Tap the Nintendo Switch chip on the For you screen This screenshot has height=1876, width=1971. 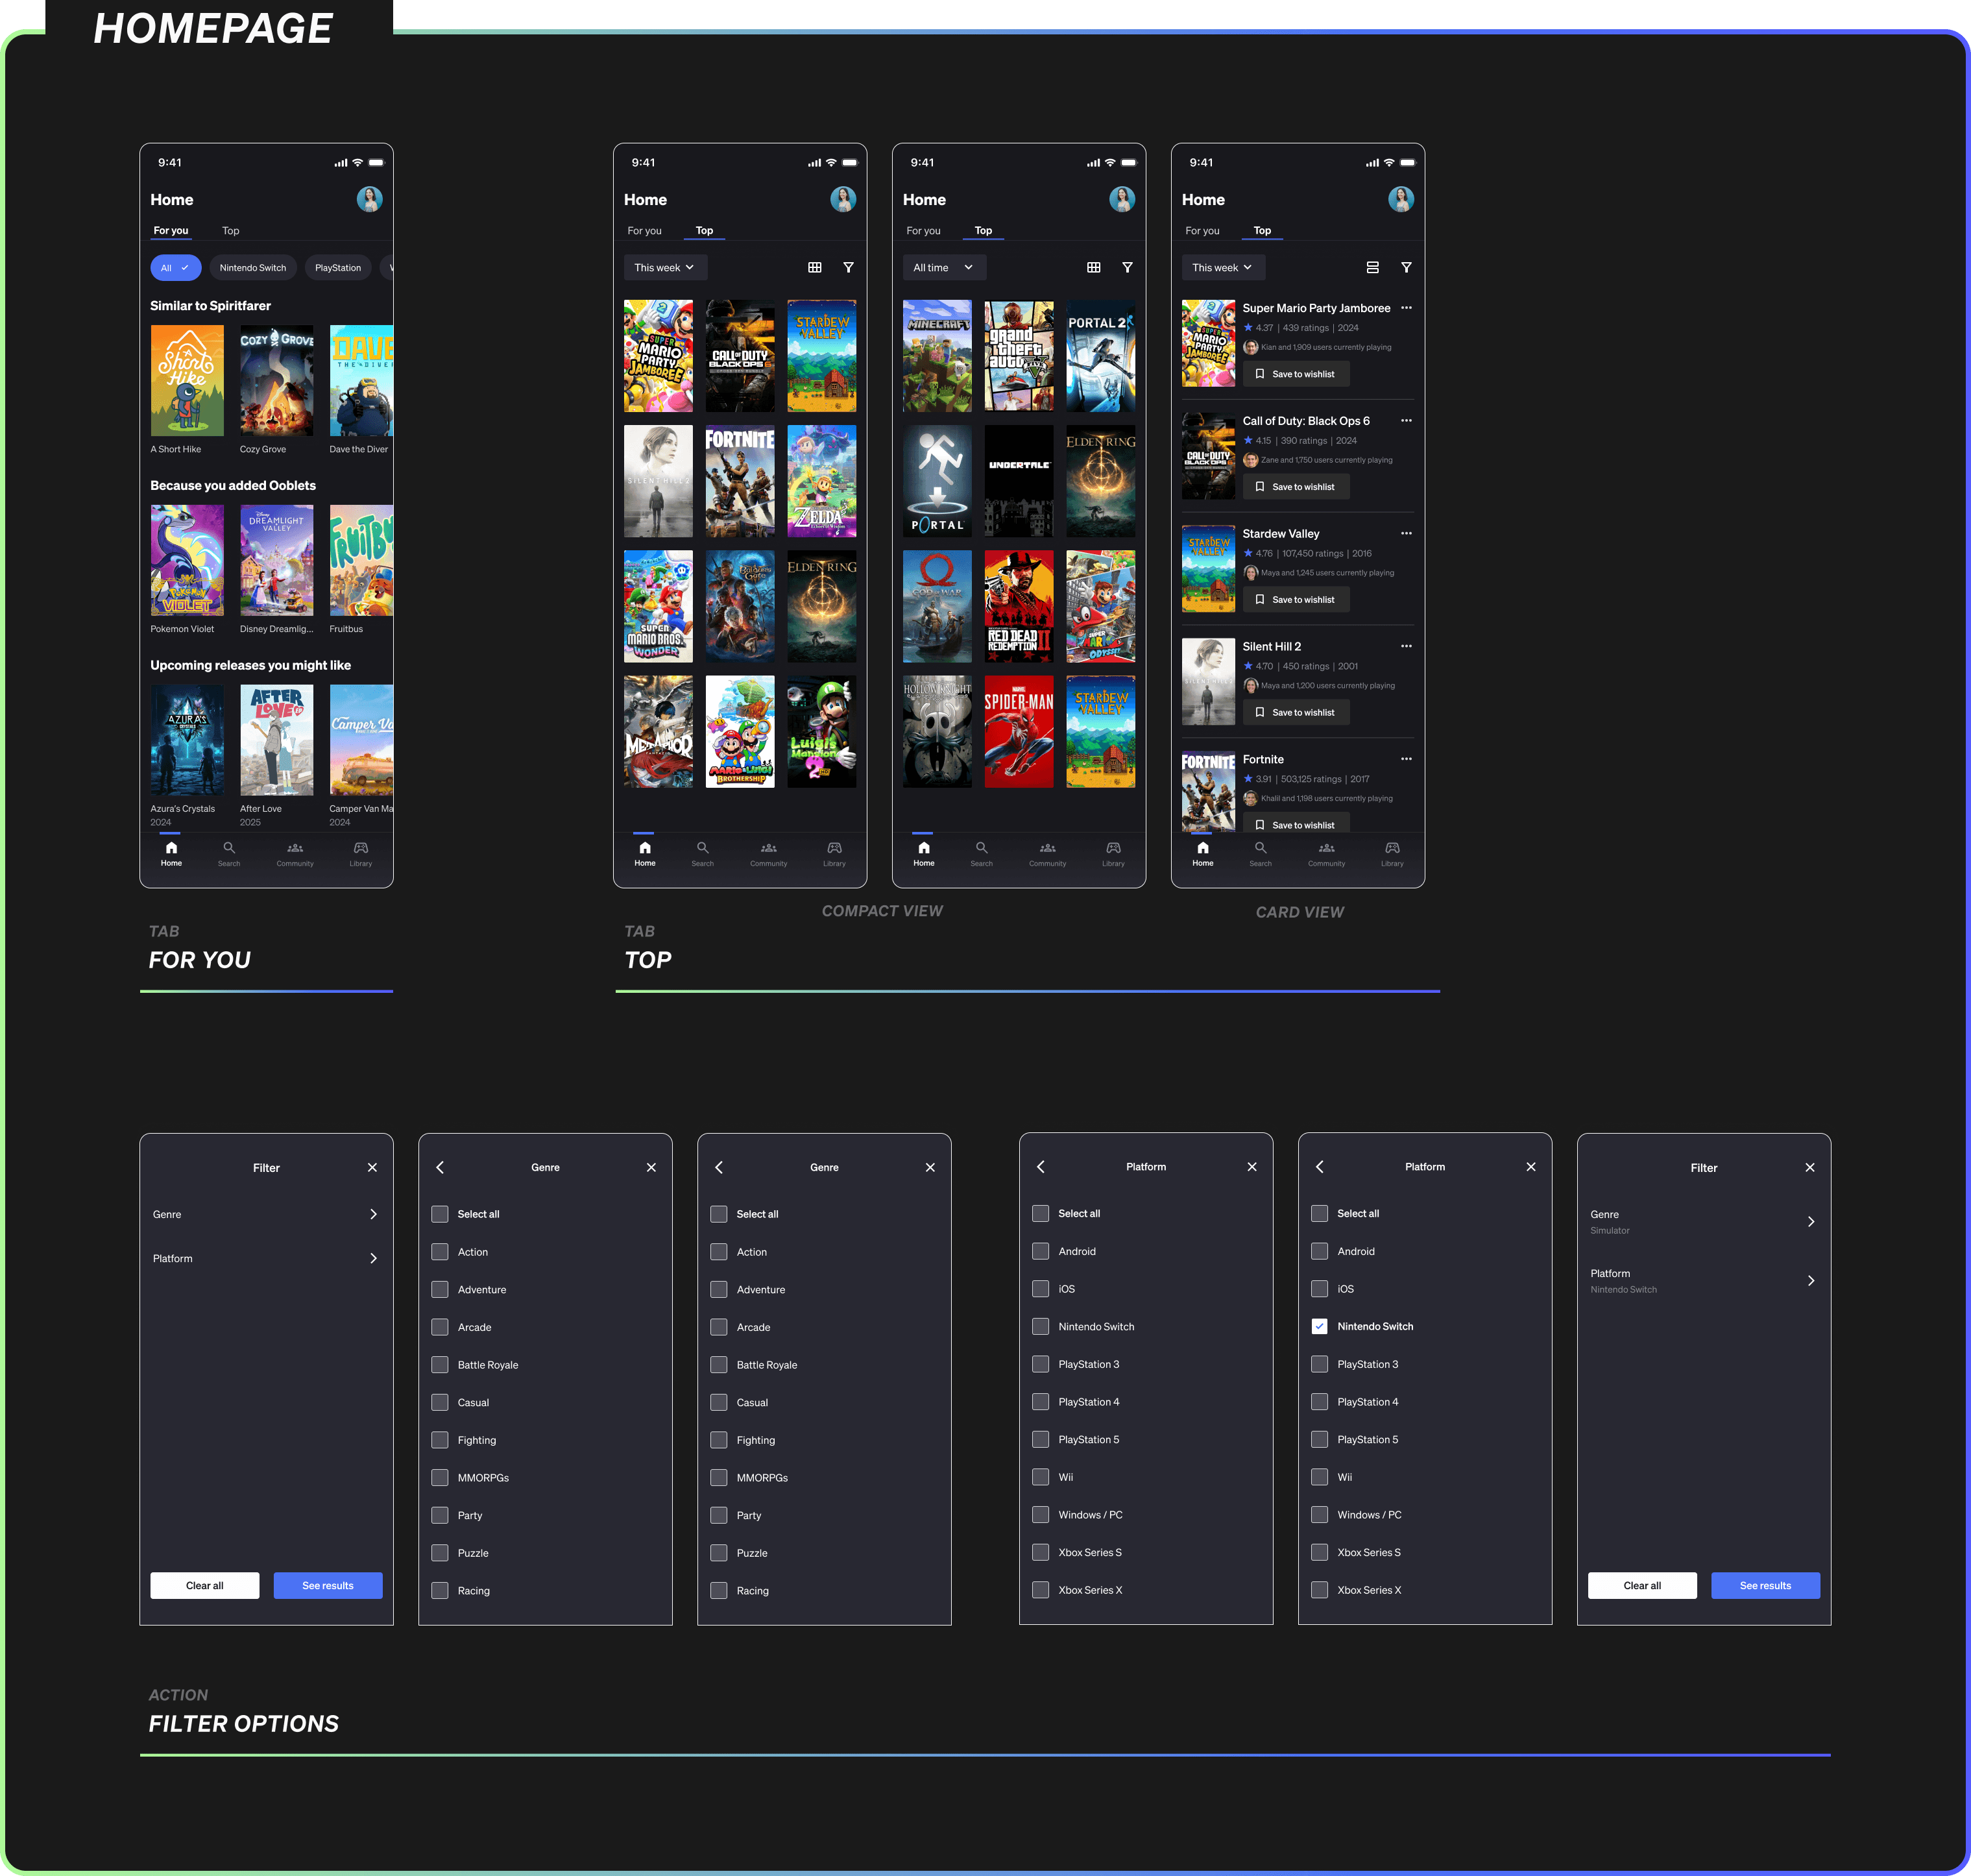pyautogui.click(x=253, y=268)
